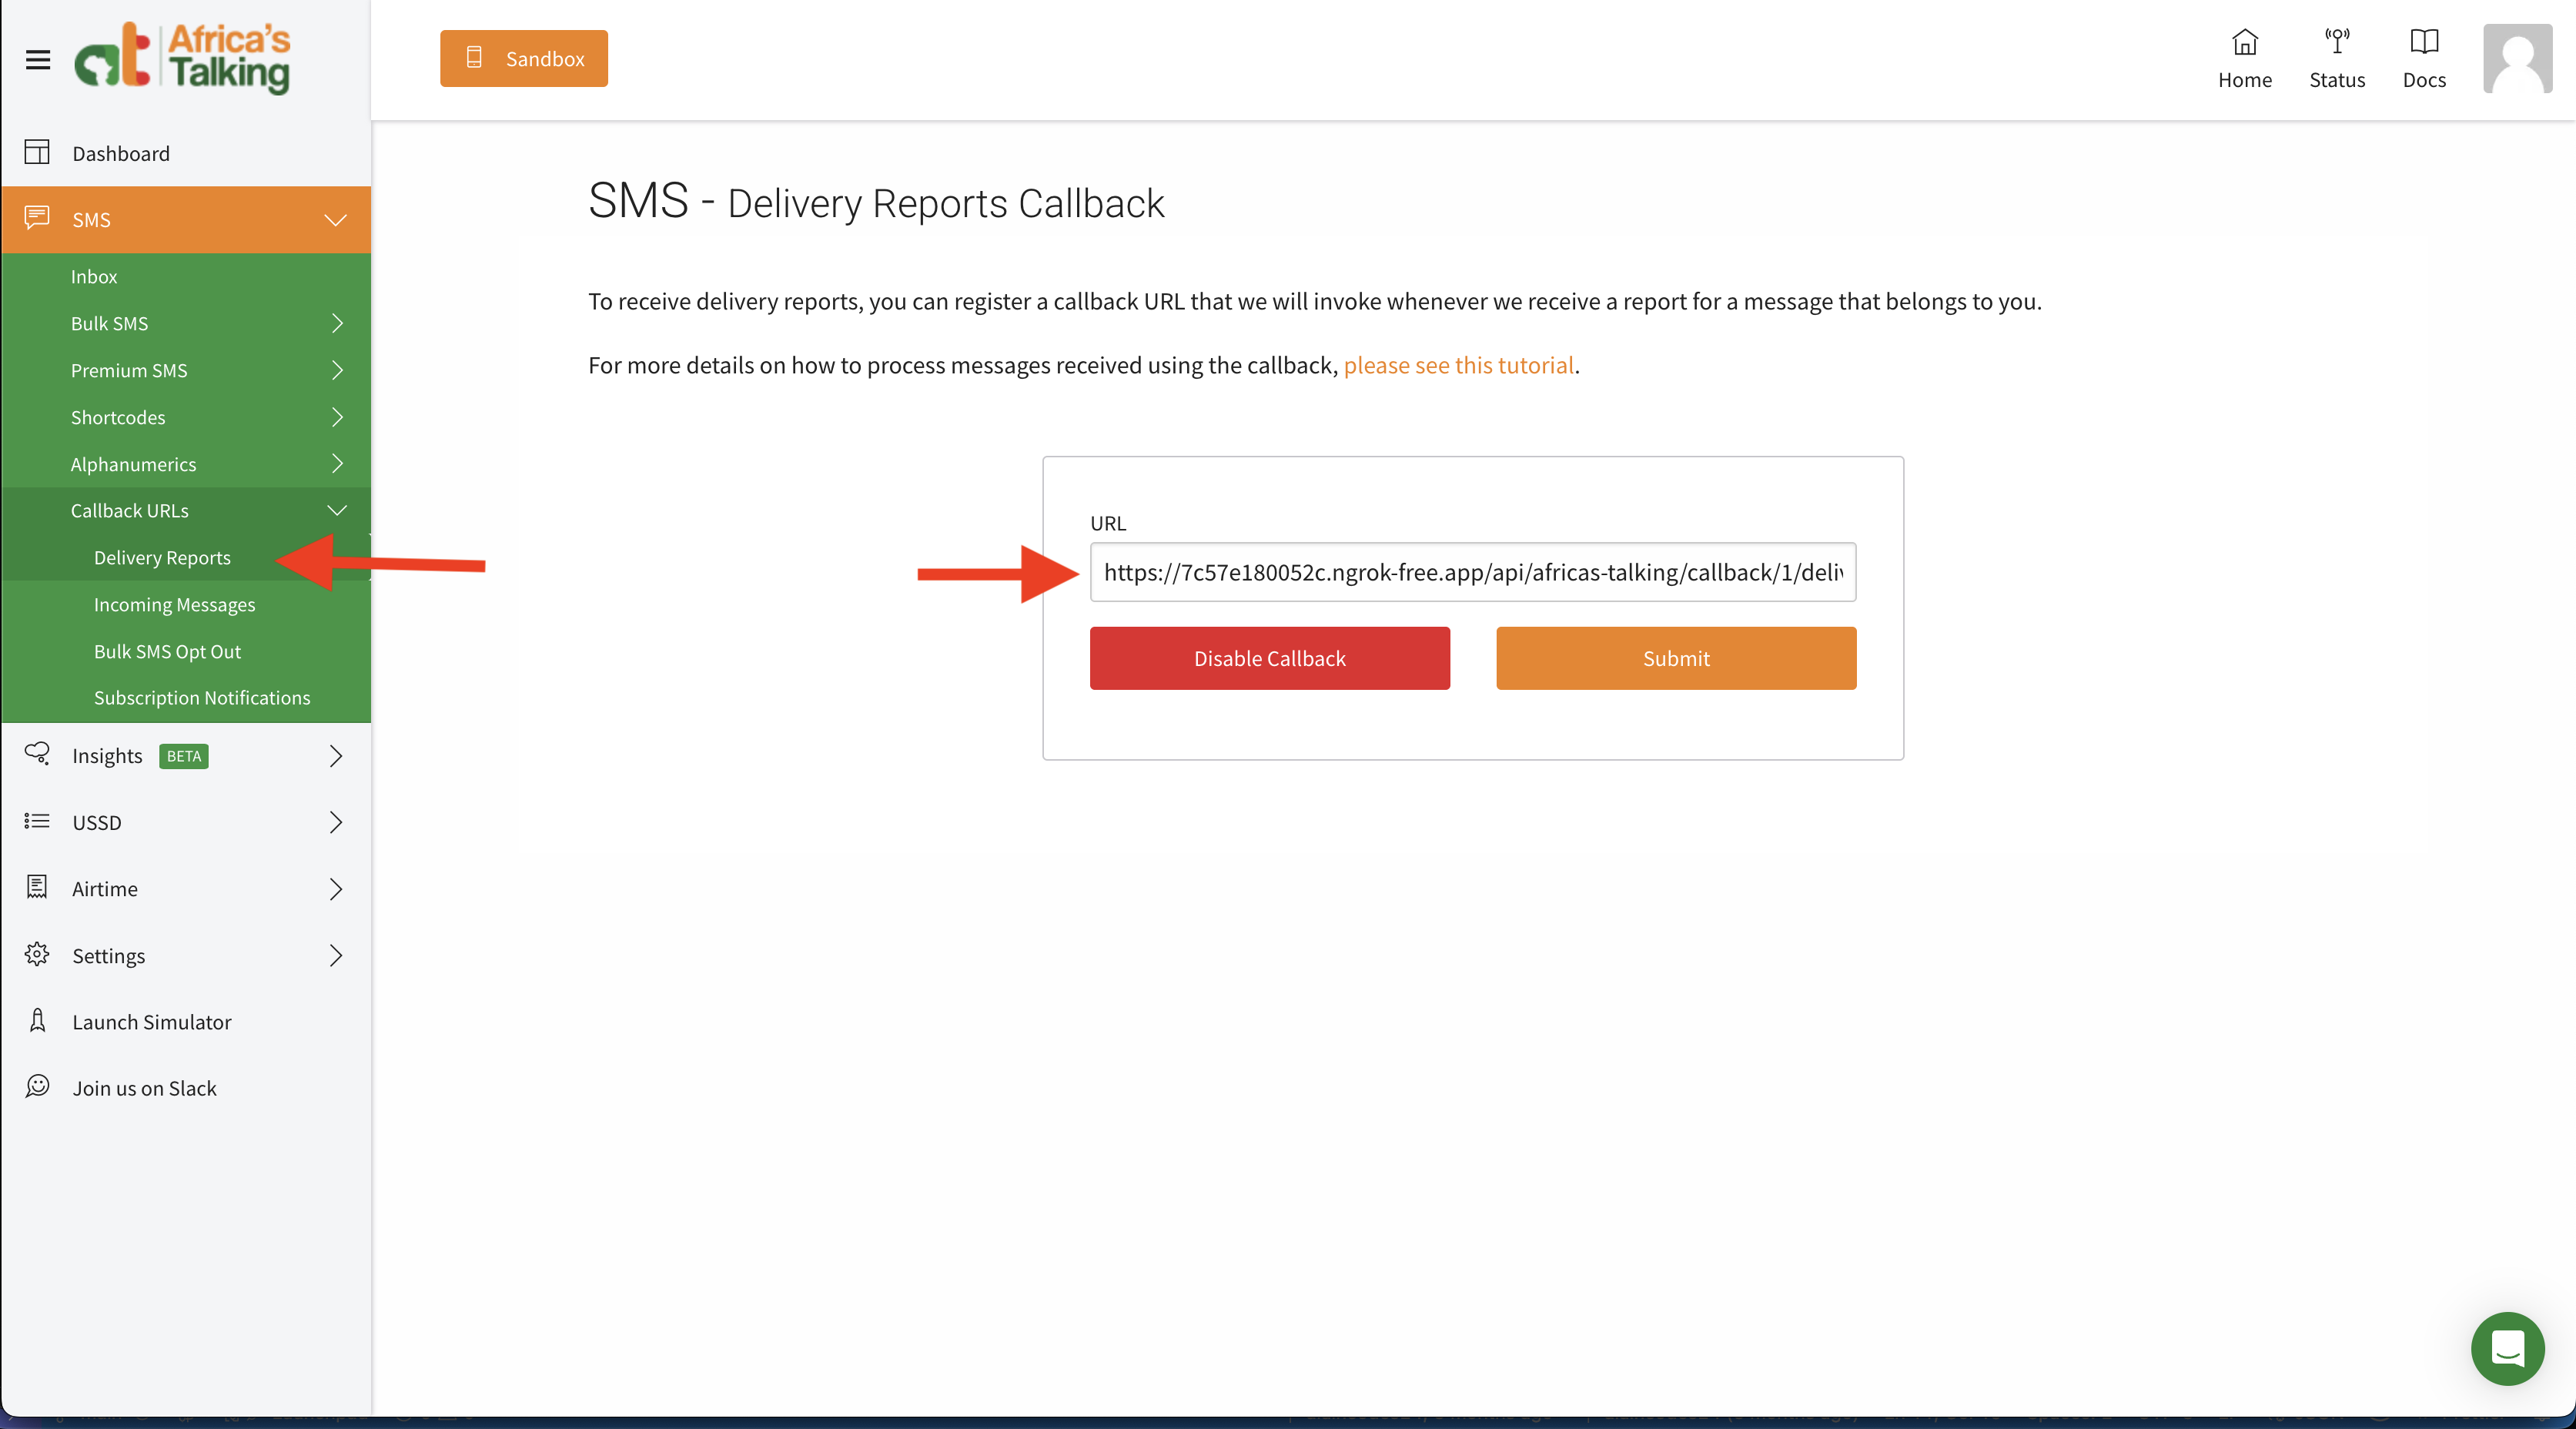The image size is (2576, 1429).
Task: Click Disable Callback button
Action: click(x=1270, y=658)
